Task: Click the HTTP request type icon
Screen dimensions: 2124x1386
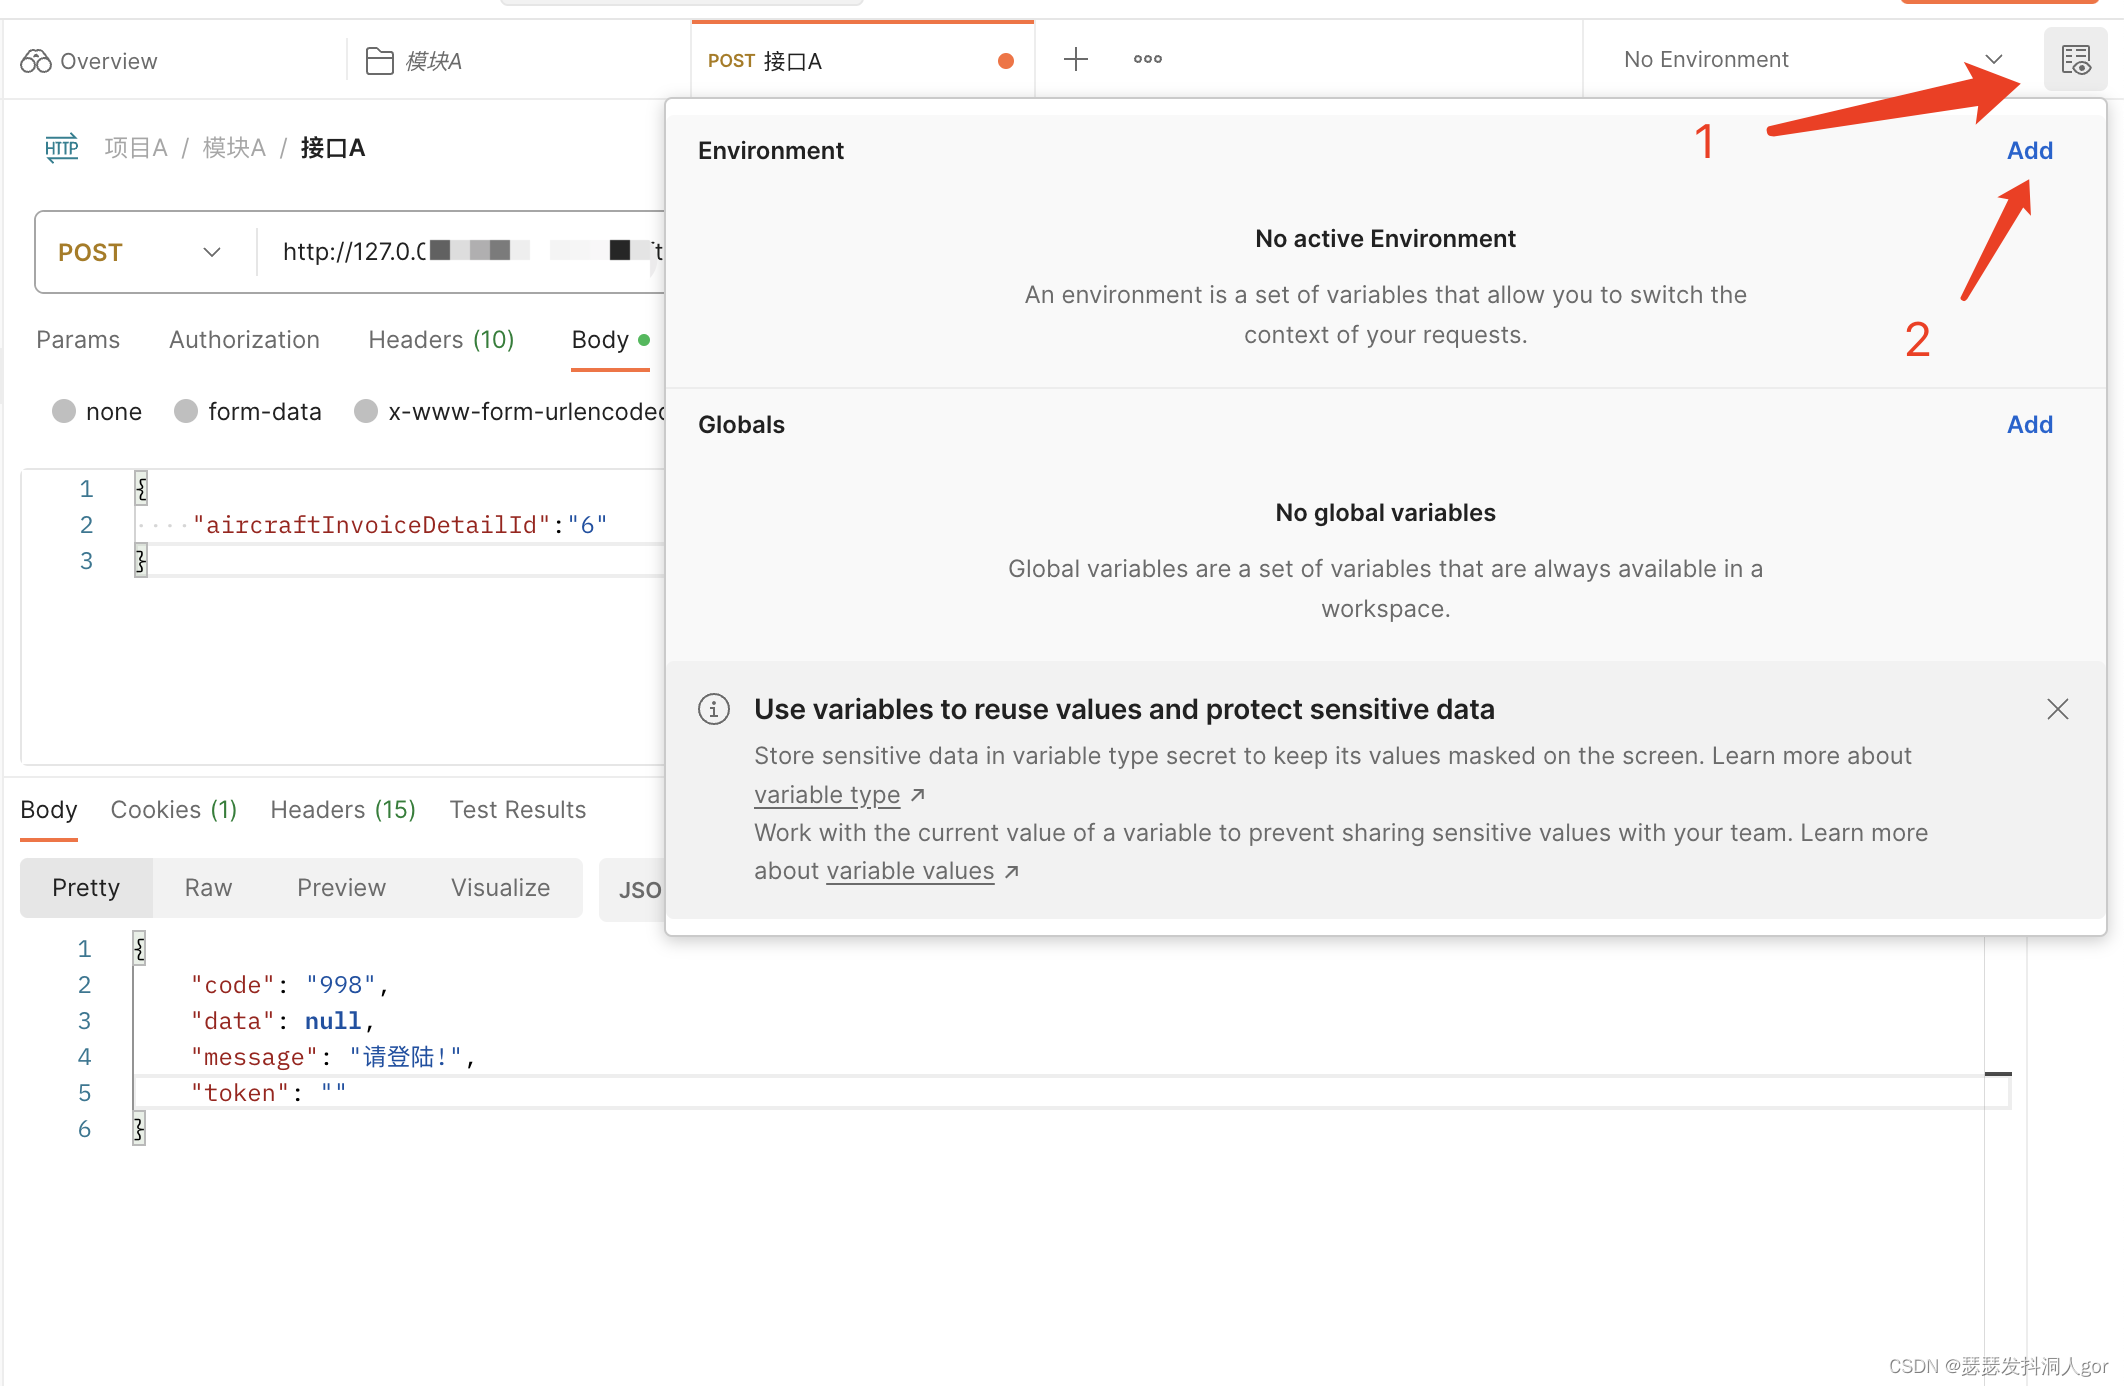Action: point(62,148)
